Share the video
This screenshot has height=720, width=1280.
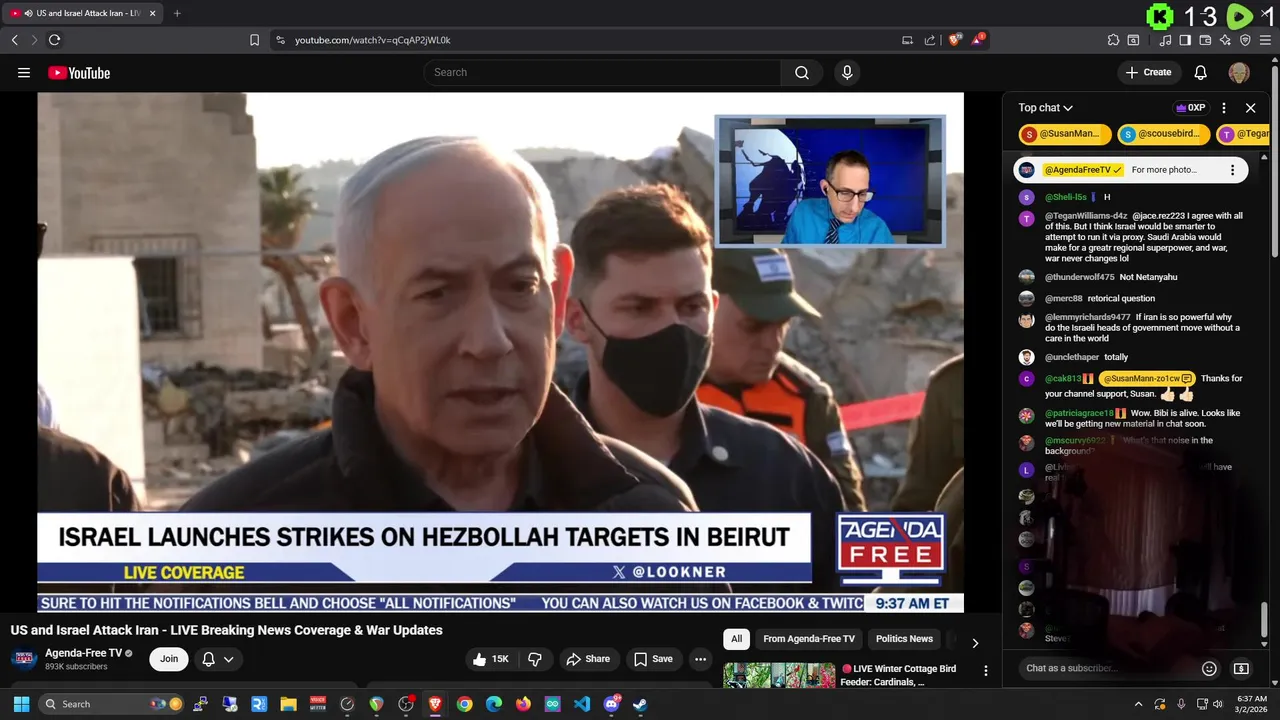[588, 659]
